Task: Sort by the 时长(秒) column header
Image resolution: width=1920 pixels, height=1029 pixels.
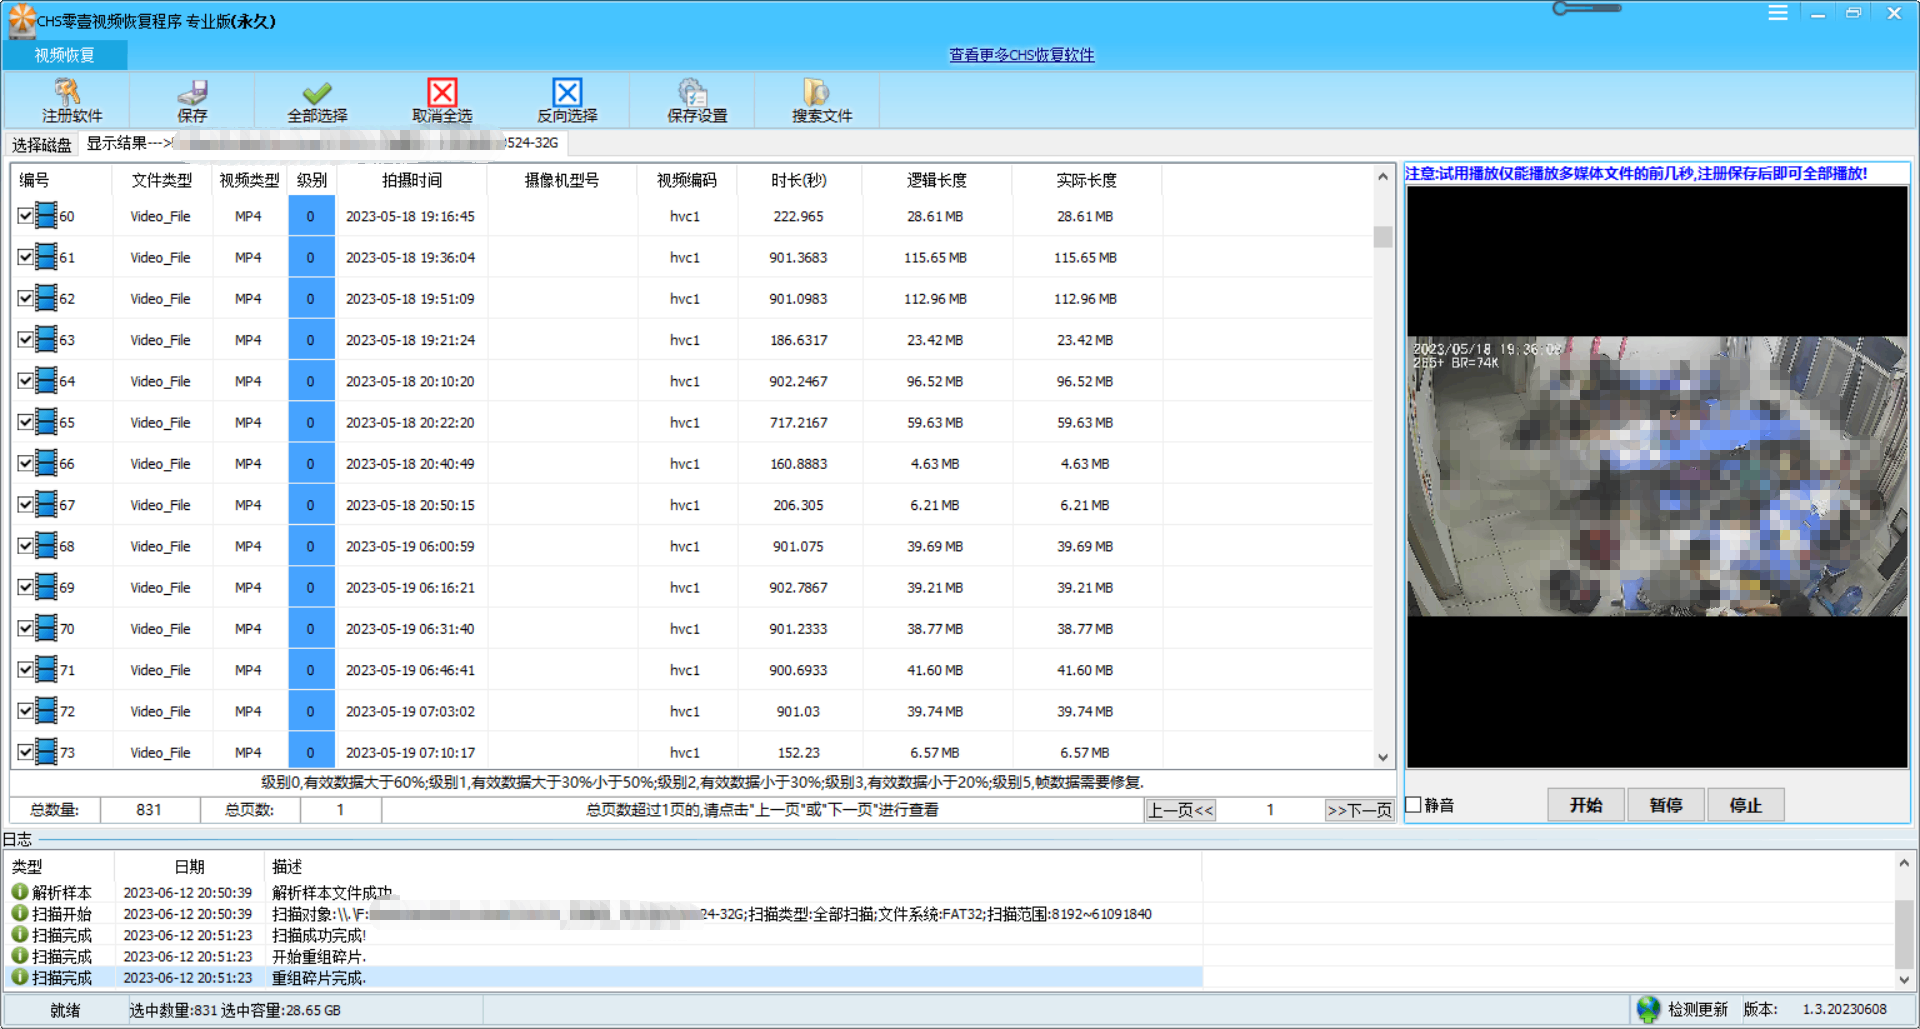Action: [x=799, y=180]
